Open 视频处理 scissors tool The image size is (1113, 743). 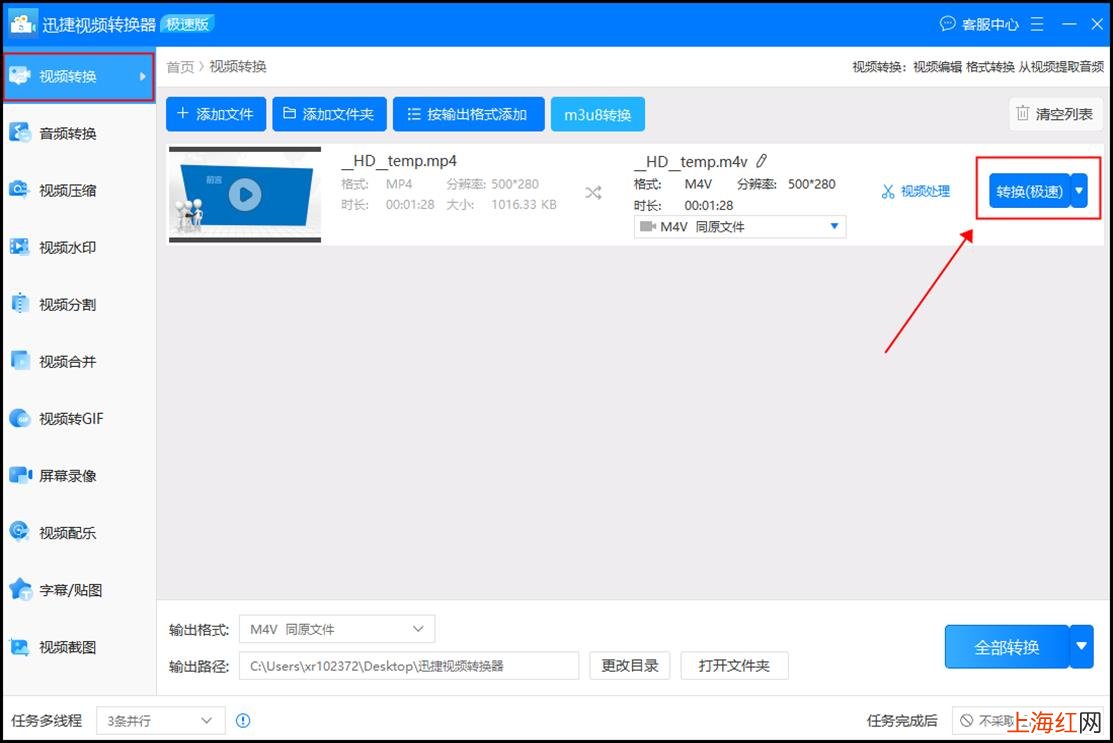pyautogui.click(x=916, y=191)
